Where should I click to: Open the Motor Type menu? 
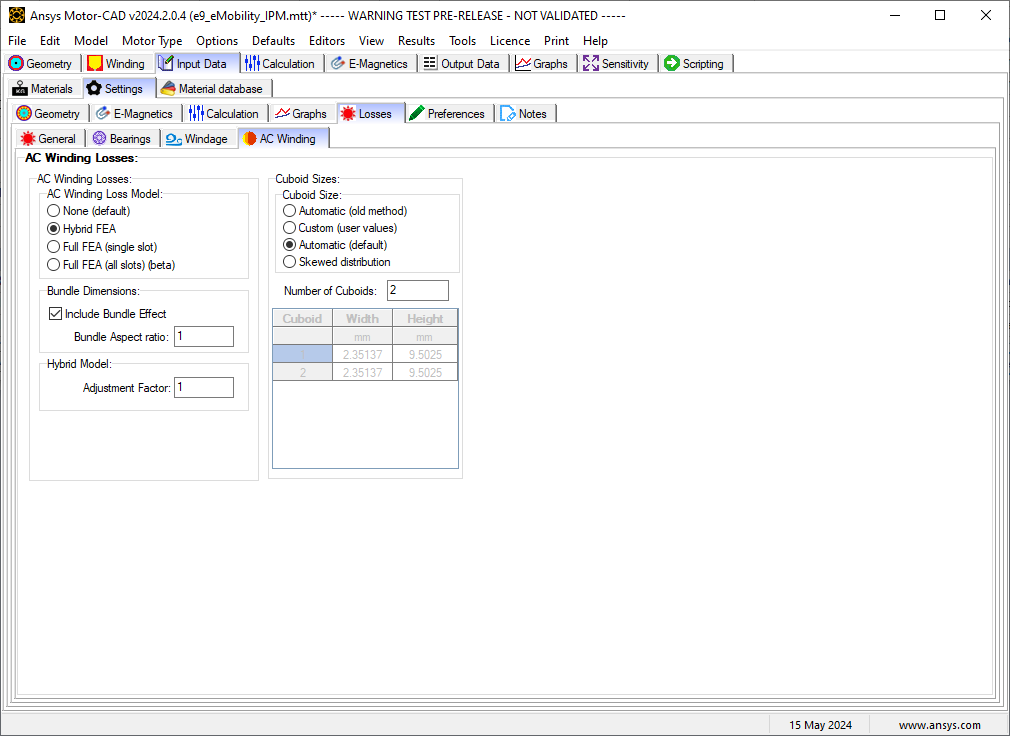click(x=152, y=41)
